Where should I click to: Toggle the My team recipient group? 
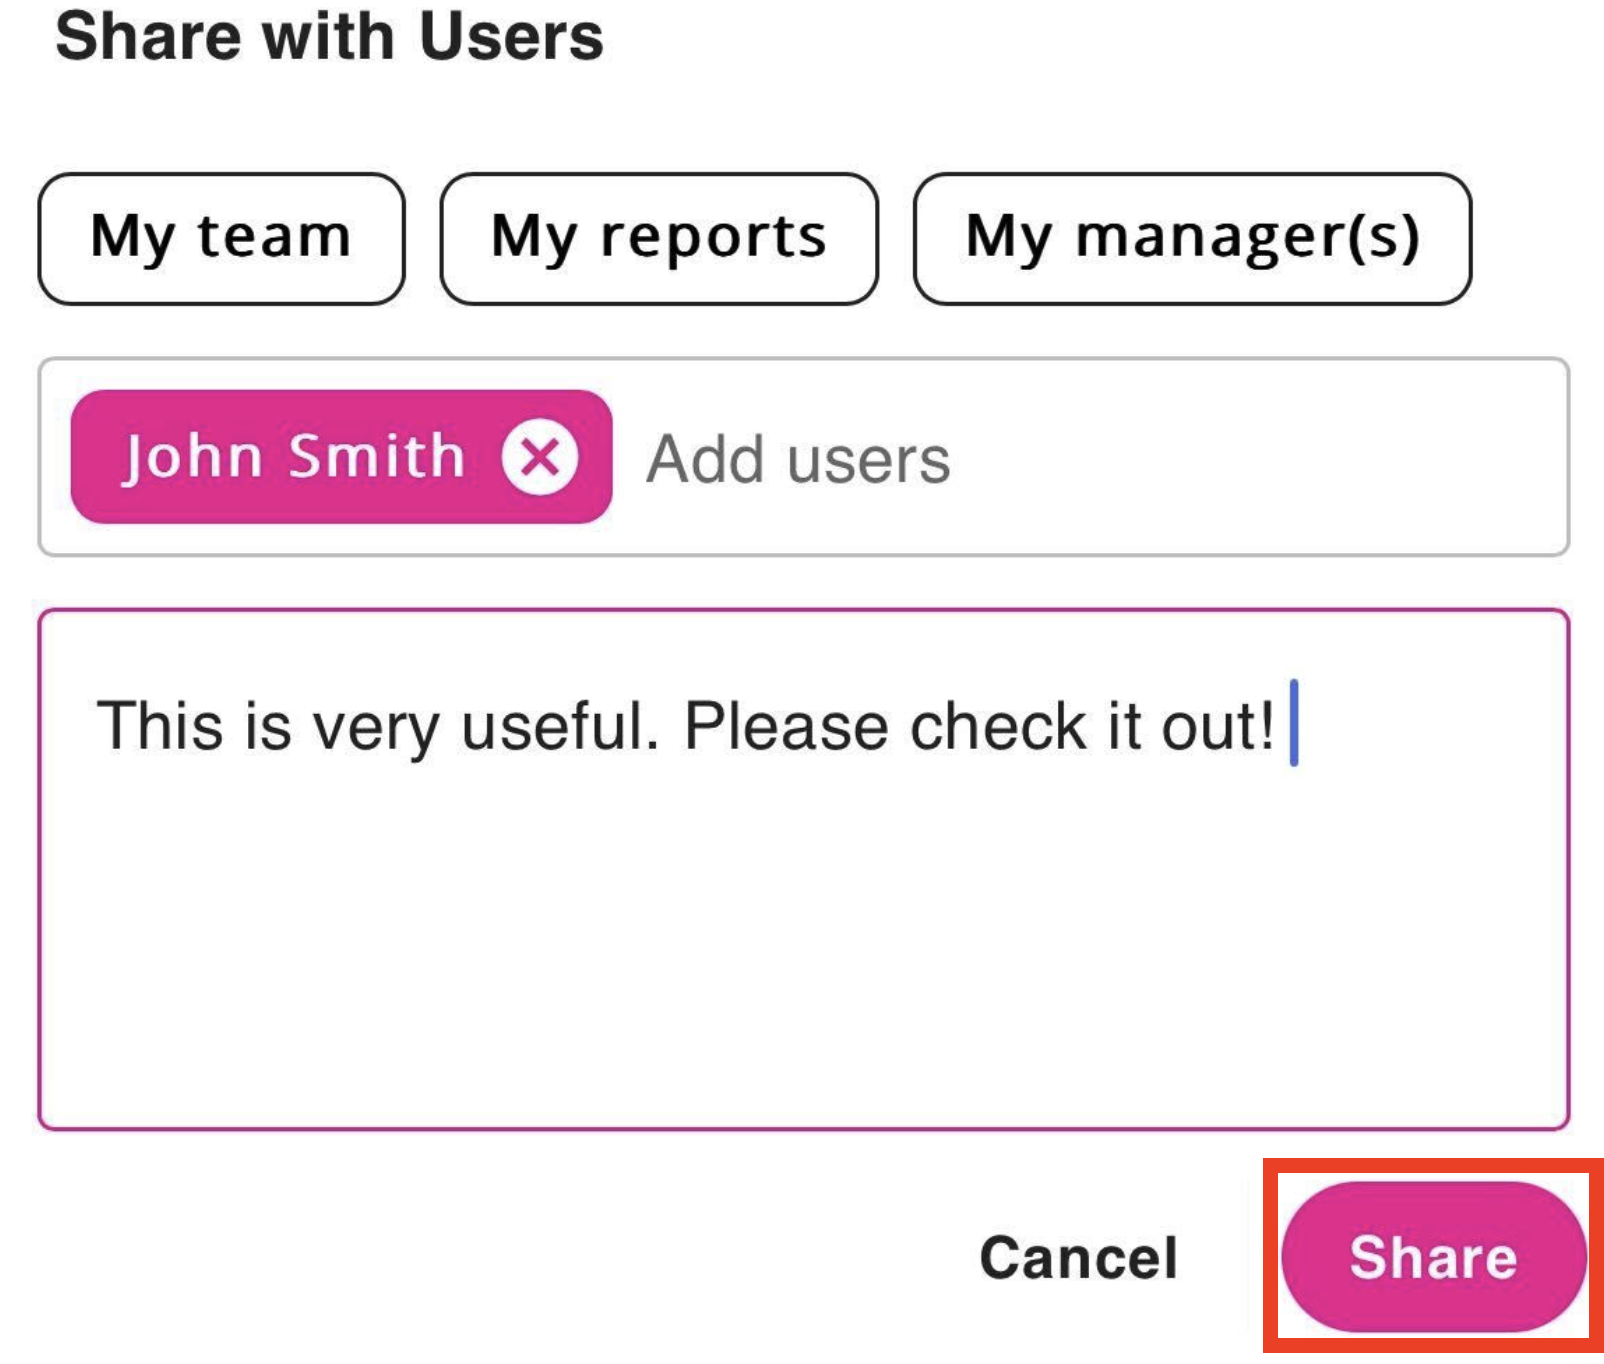click(x=220, y=236)
